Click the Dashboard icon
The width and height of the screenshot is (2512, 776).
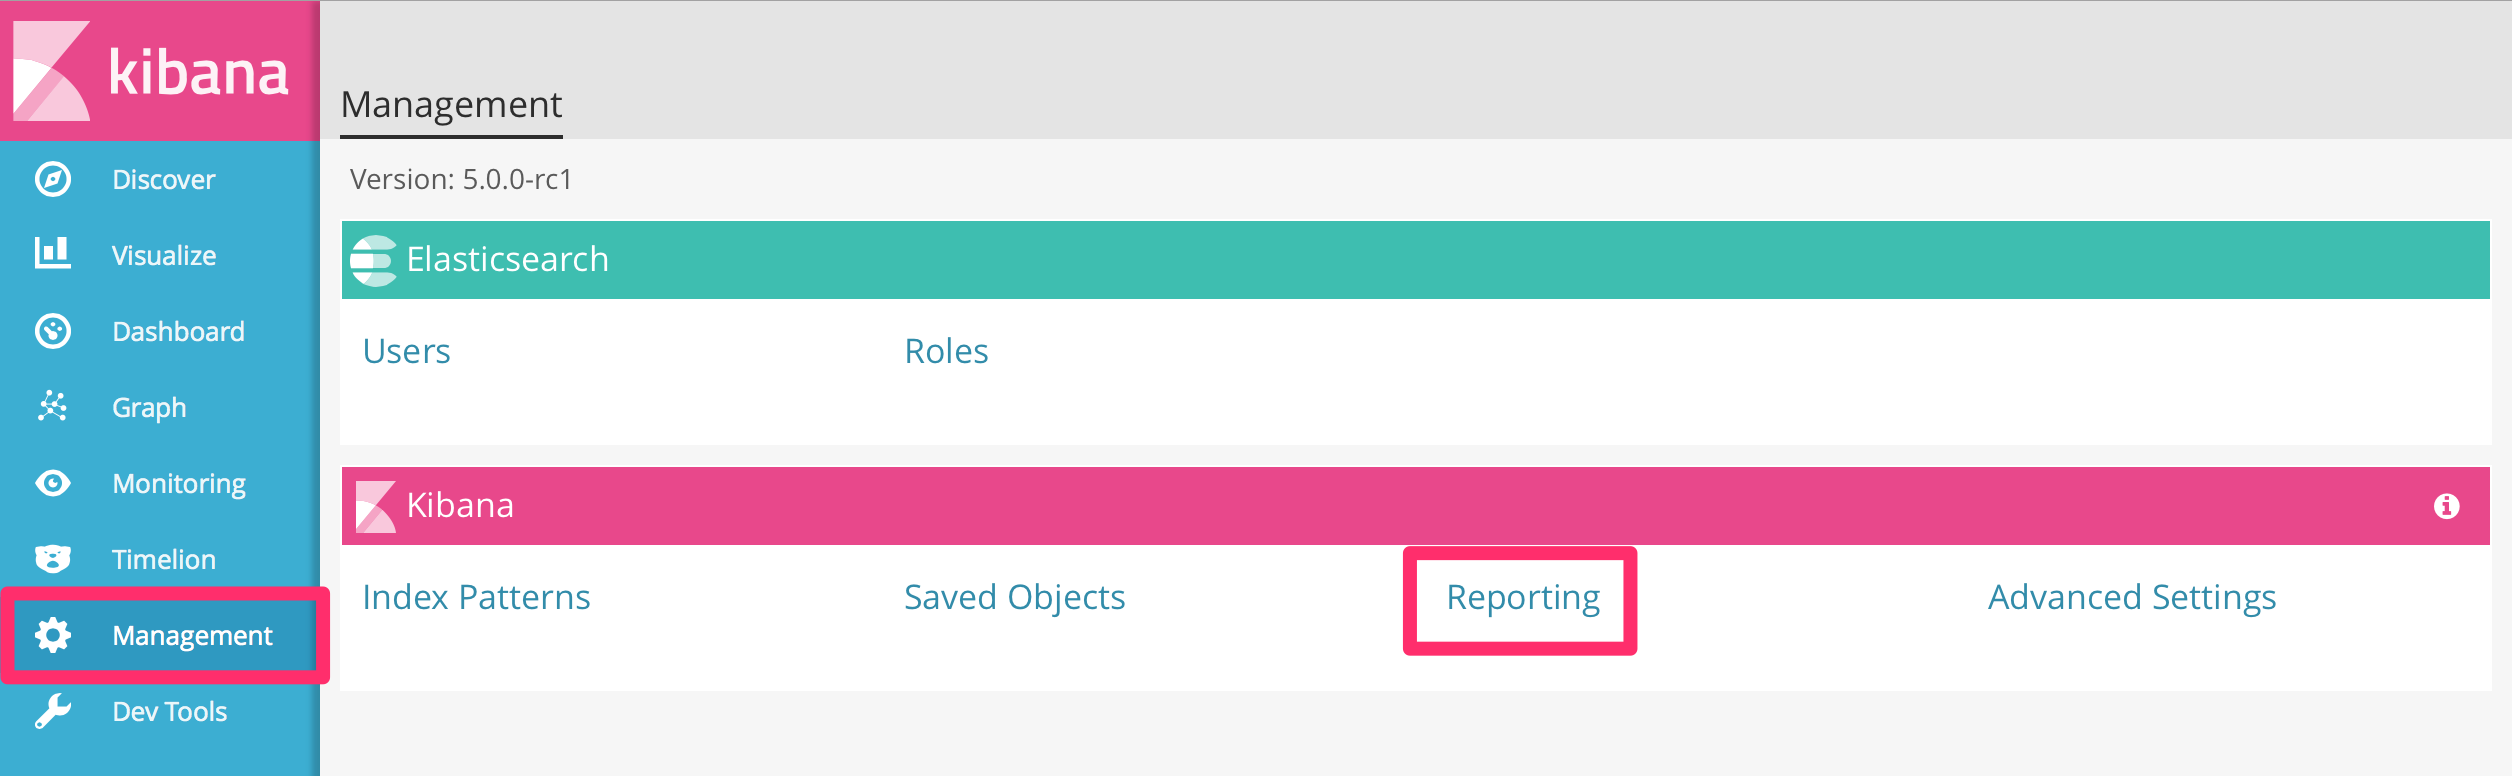point(53,331)
